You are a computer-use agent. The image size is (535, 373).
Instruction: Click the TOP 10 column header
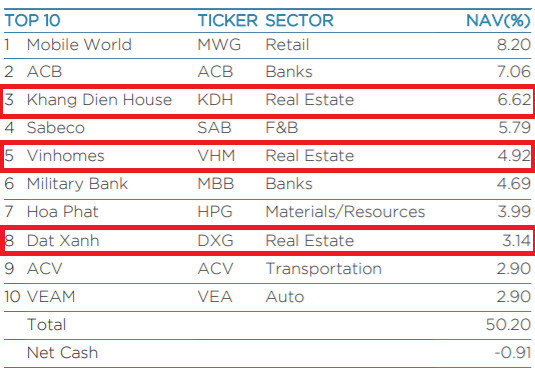(x=32, y=20)
